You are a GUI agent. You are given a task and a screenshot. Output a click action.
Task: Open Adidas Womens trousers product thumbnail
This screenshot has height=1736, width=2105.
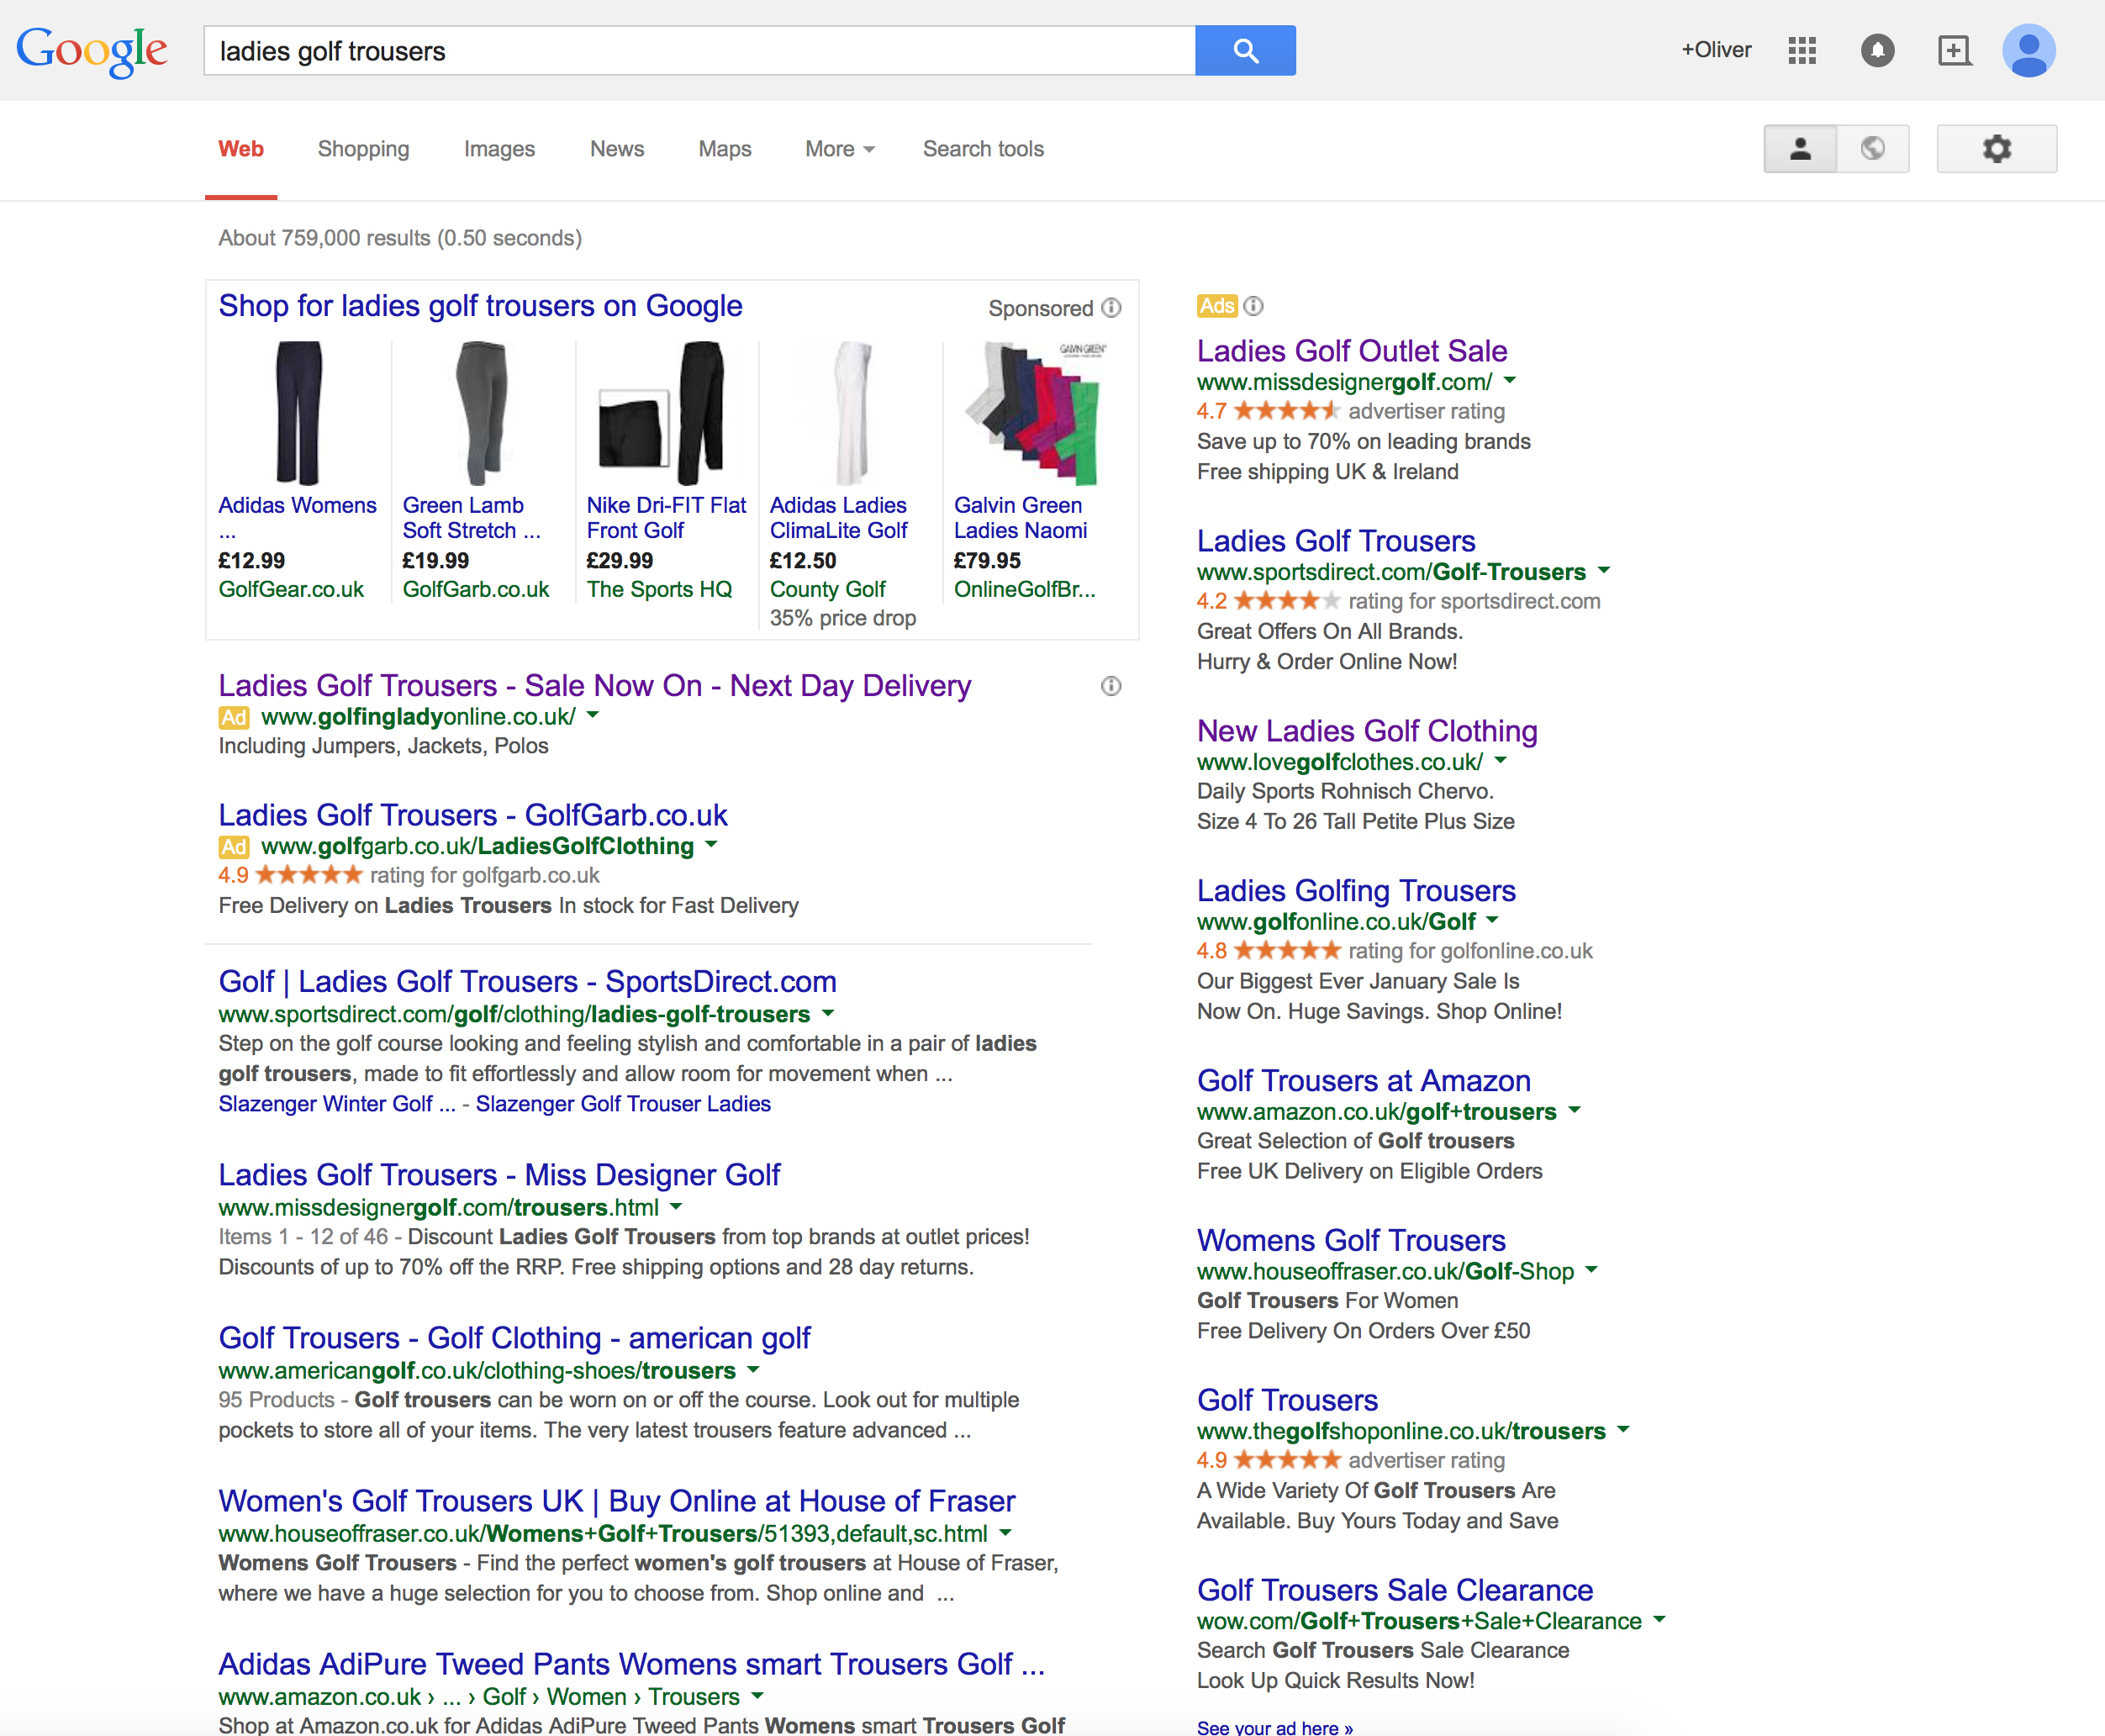pos(298,413)
